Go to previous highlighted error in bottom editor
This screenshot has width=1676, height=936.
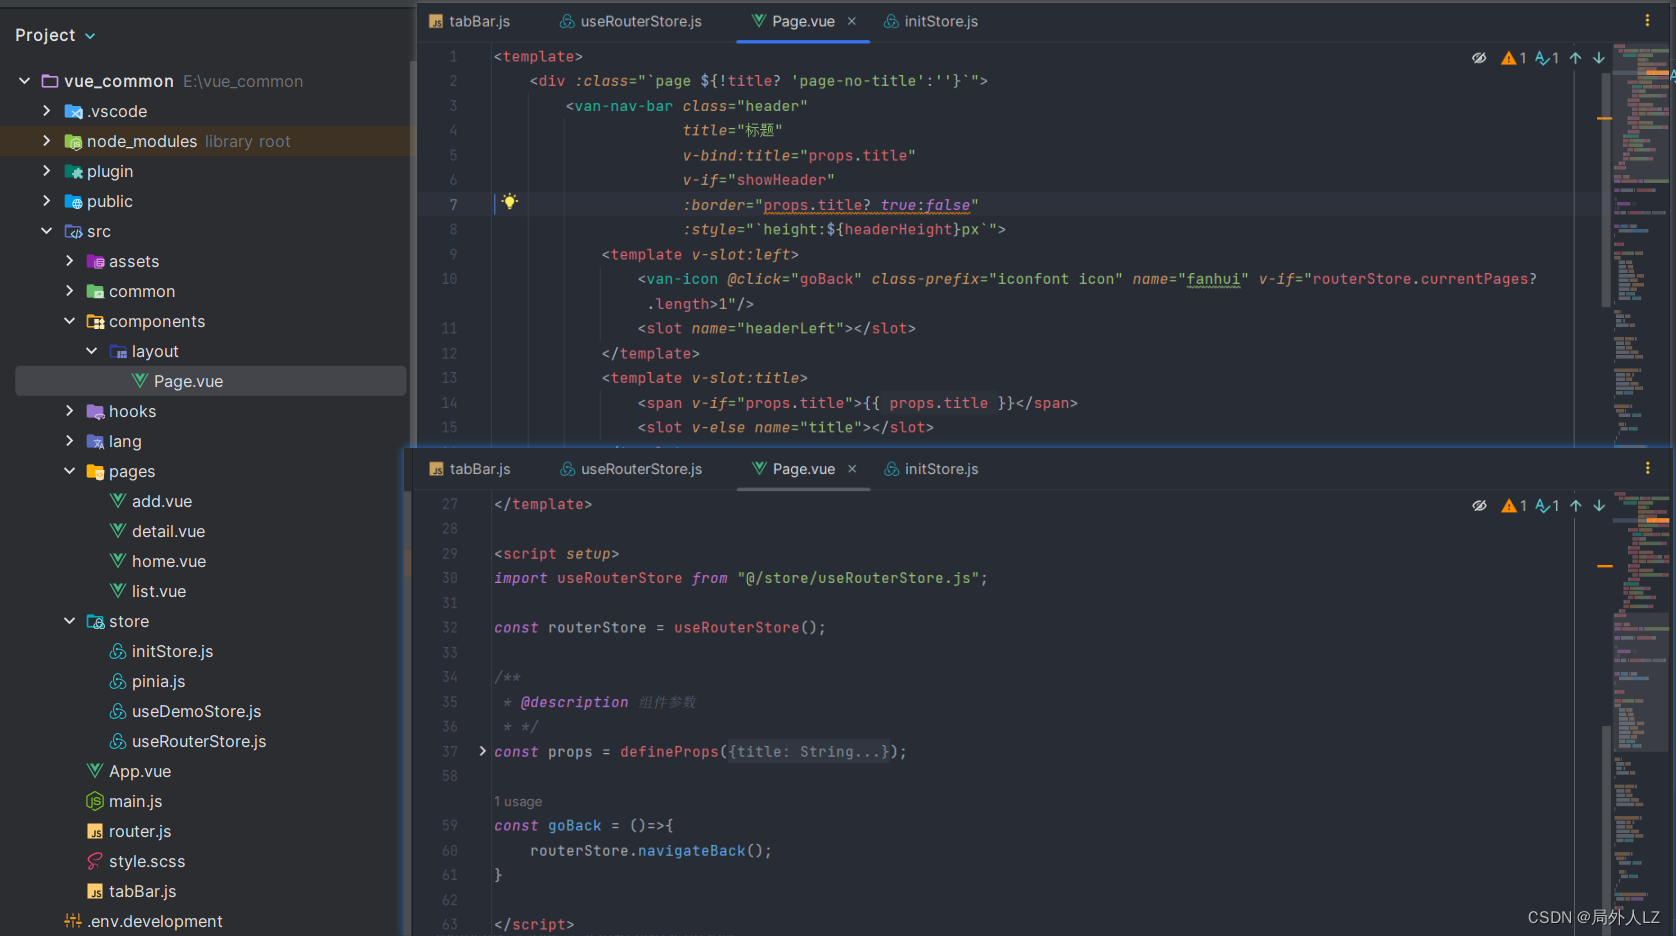(1575, 506)
